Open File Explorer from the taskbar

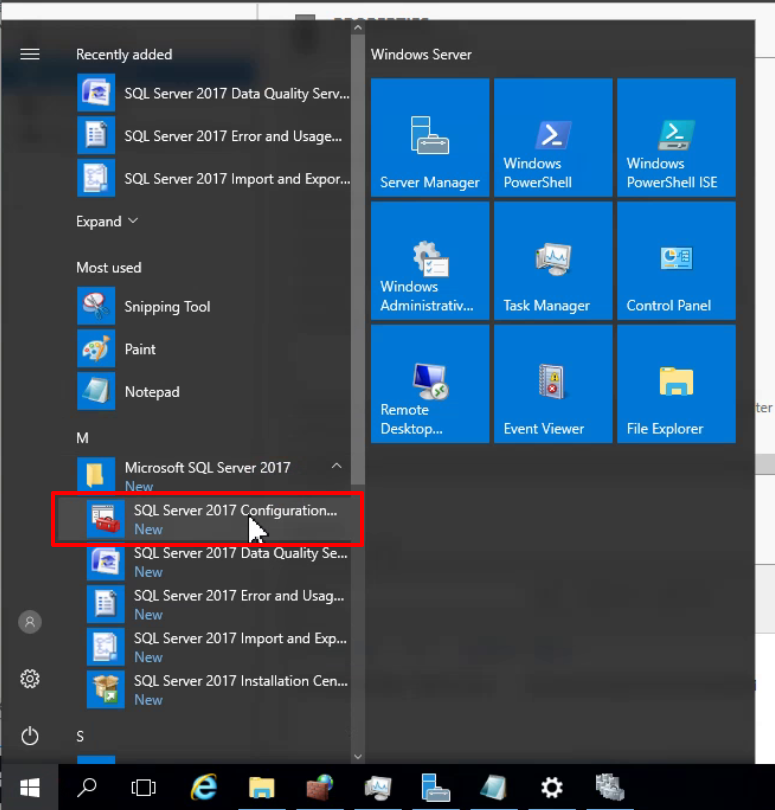[x=262, y=787]
